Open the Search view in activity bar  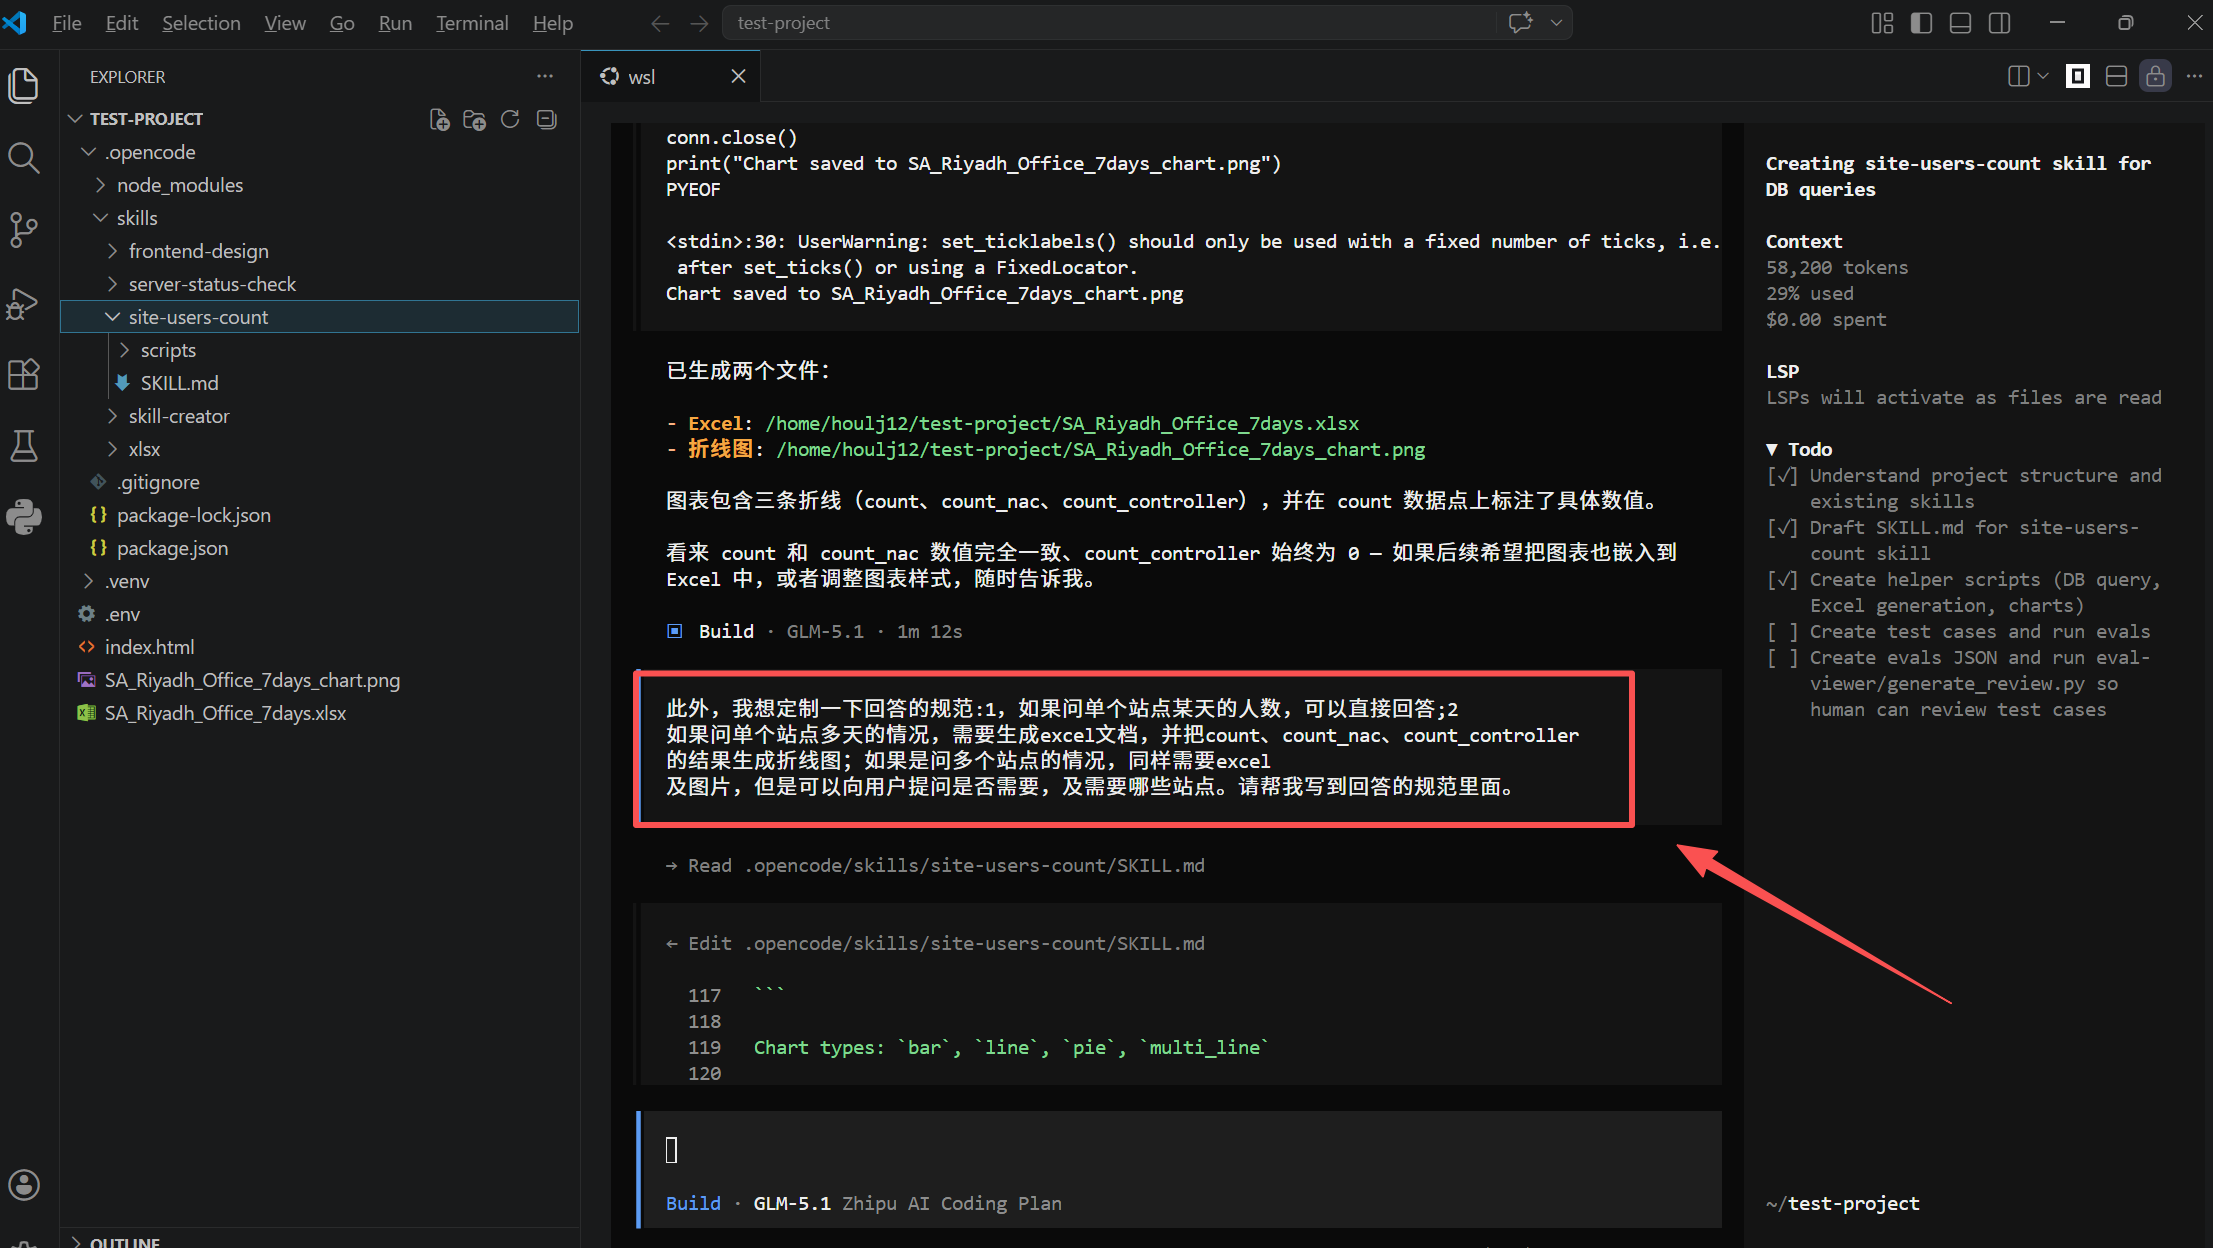tap(24, 157)
